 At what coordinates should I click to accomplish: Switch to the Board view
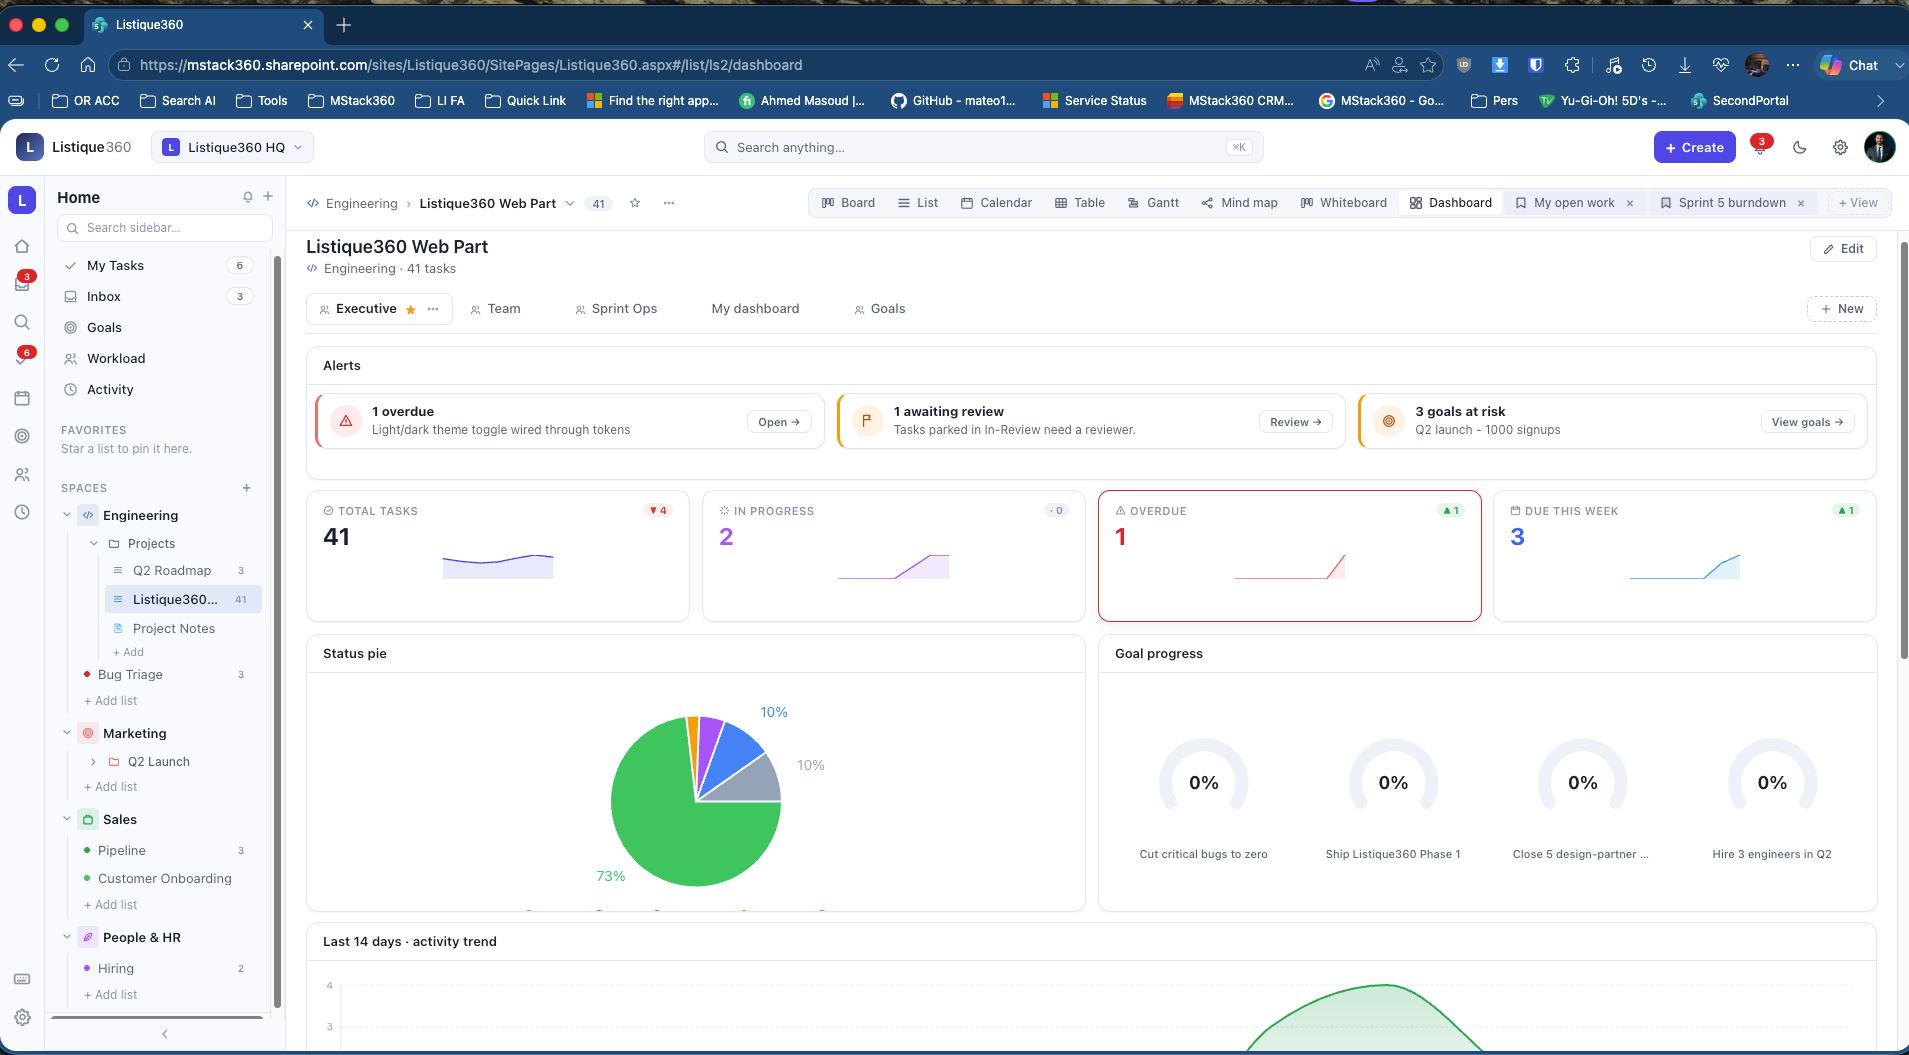pyautogui.click(x=848, y=203)
